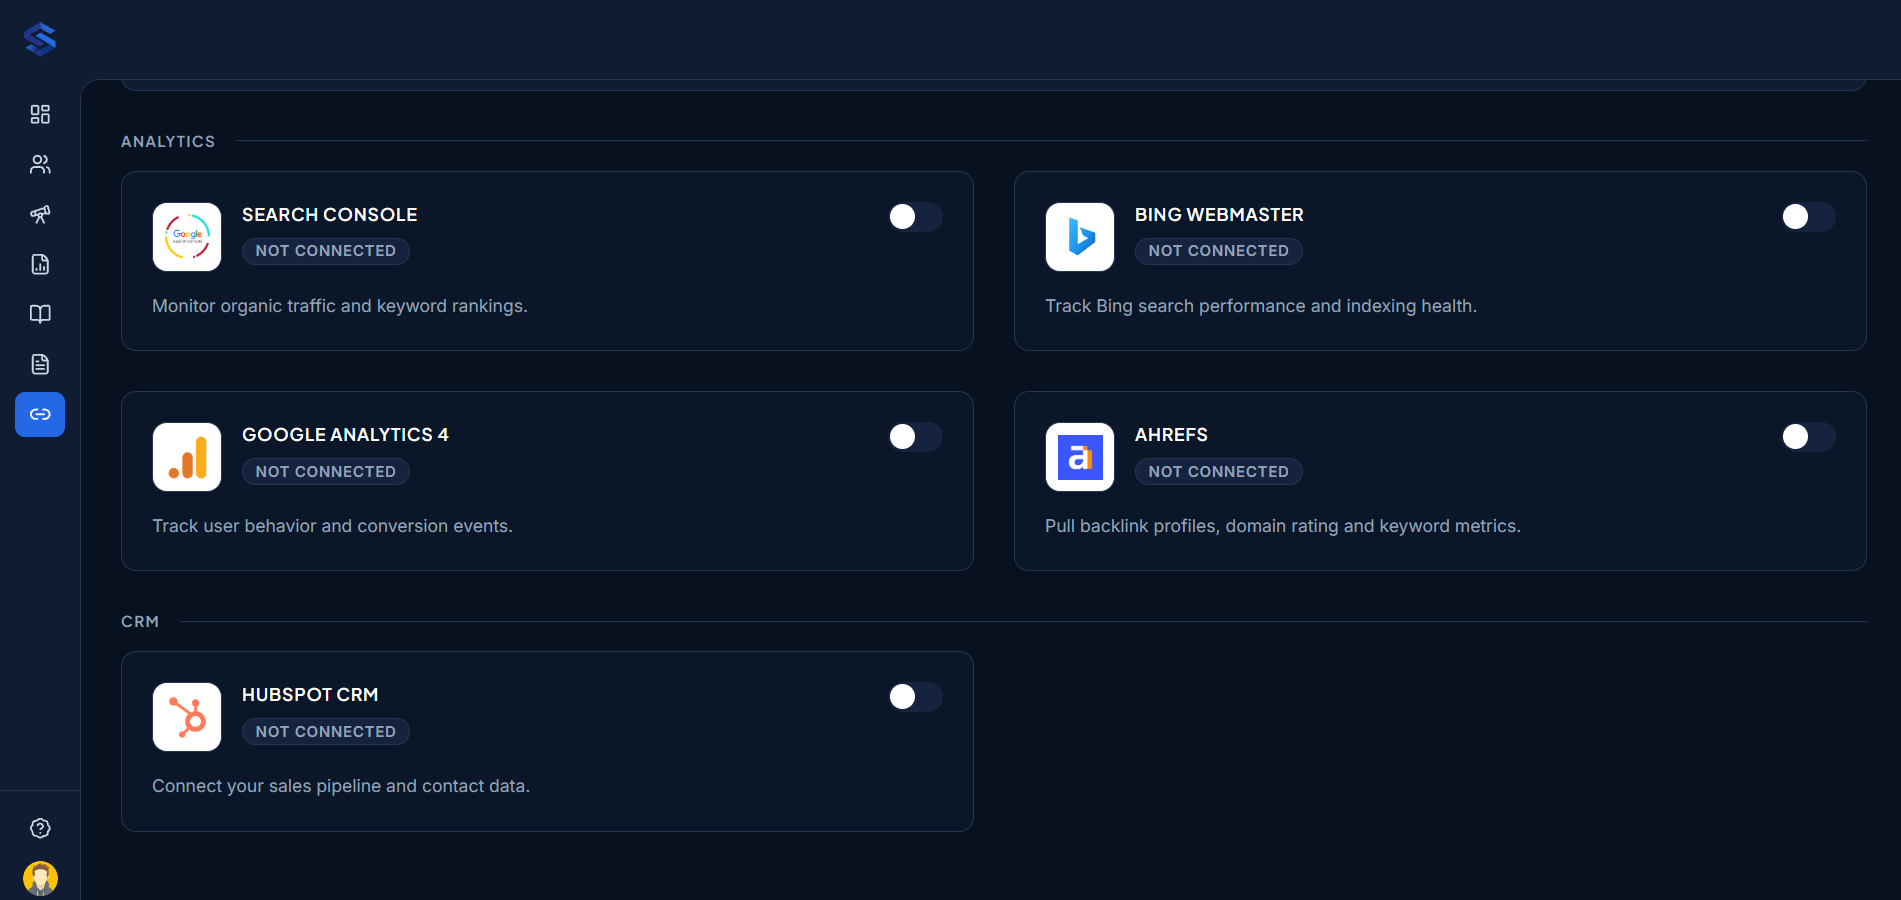The image size is (1901, 900).
Task: Click the Google Search Console logo
Action: click(x=187, y=237)
